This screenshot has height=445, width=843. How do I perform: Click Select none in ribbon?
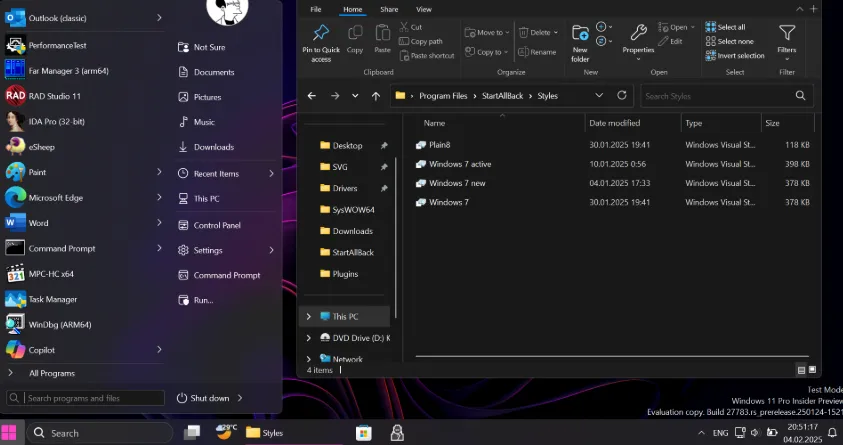coord(730,41)
